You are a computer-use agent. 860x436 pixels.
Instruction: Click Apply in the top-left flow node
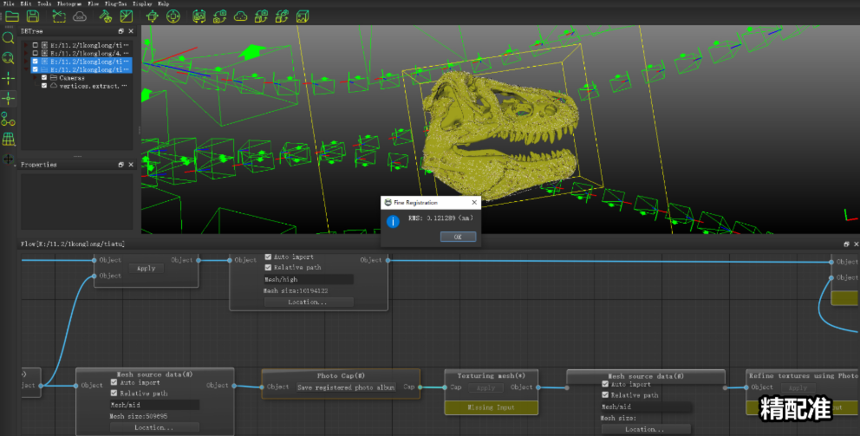[x=146, y=269]
